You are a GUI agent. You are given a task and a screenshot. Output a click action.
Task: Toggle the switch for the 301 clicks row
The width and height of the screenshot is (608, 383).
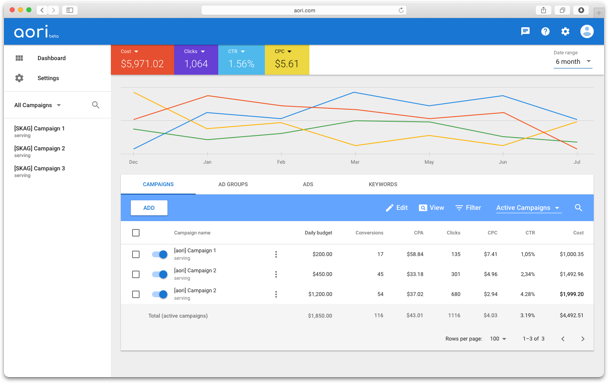pos(159,274)
